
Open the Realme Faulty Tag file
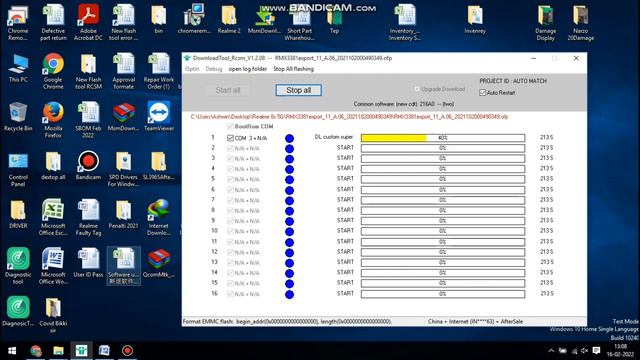point(88,218)
